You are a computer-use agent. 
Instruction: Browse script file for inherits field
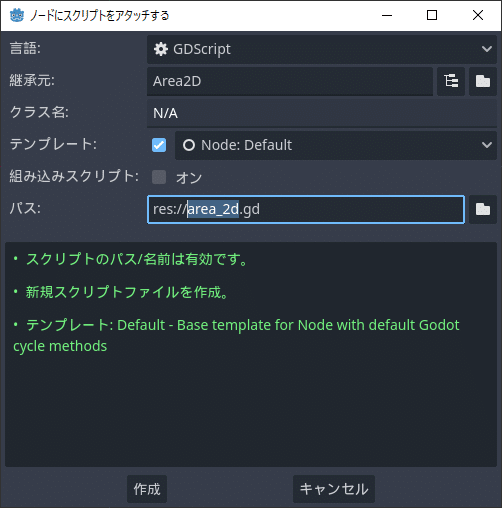(483, 81)
